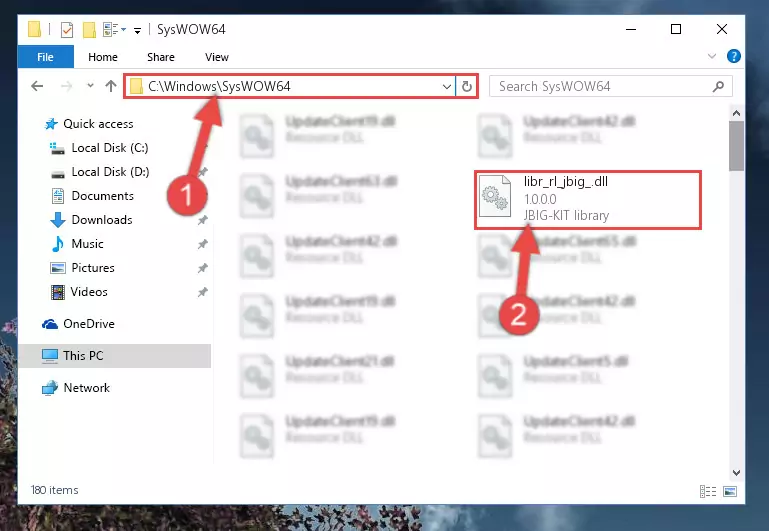
Task: Select OneDrive in the navigation pane
Action: [x=89, y=324]
